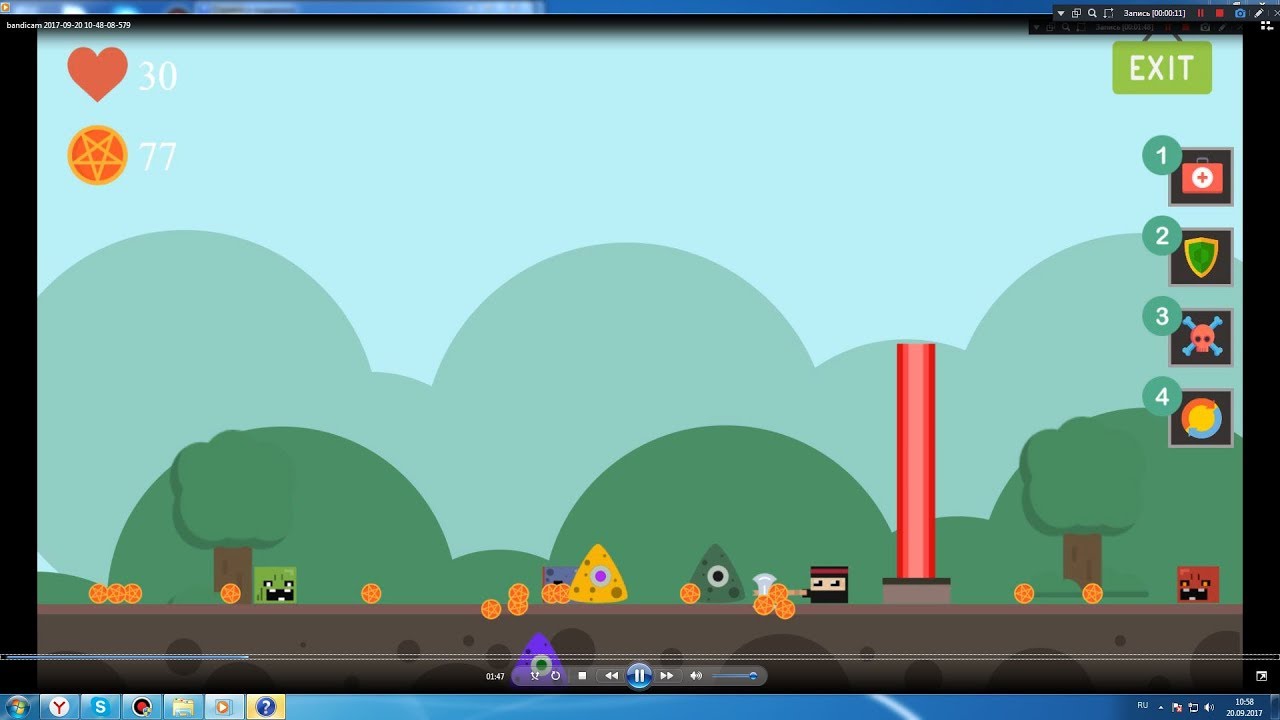This screenshot has width=1280, height=720.
Task: Open Action Center flag icon
Action: pyautogui.click(x=1177, y=707)
